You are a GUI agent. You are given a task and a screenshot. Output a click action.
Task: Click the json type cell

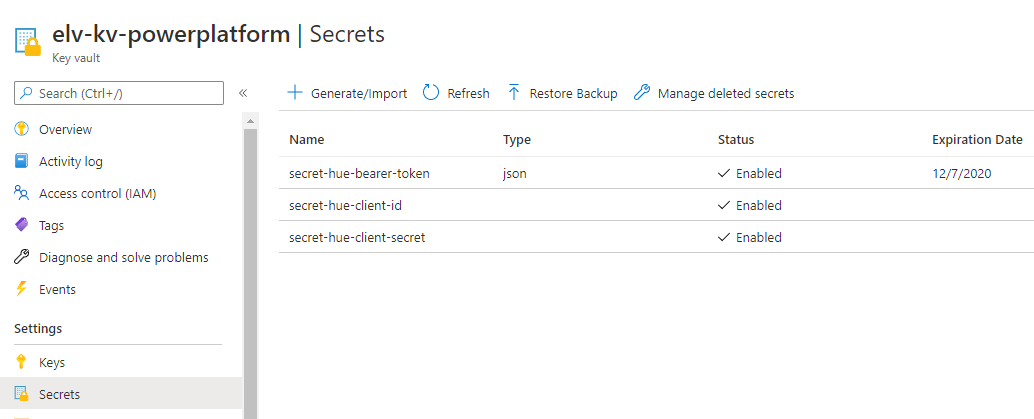click(x=515, y=174)
